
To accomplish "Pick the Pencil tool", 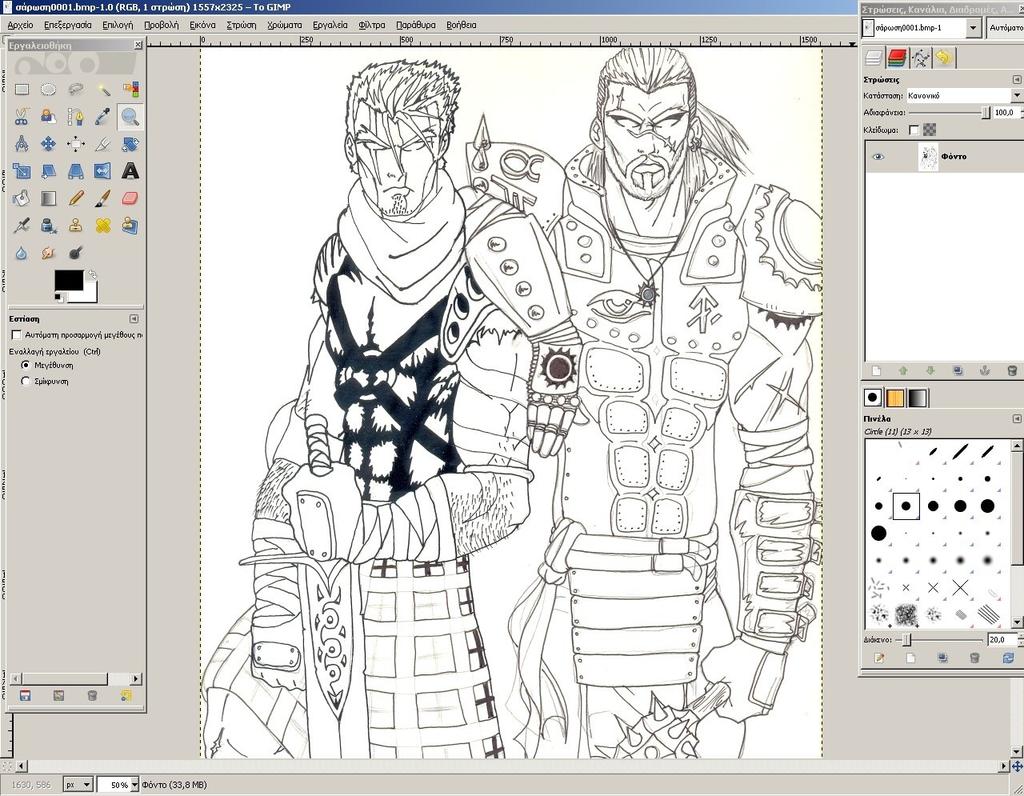I will (x=76, y=198).
